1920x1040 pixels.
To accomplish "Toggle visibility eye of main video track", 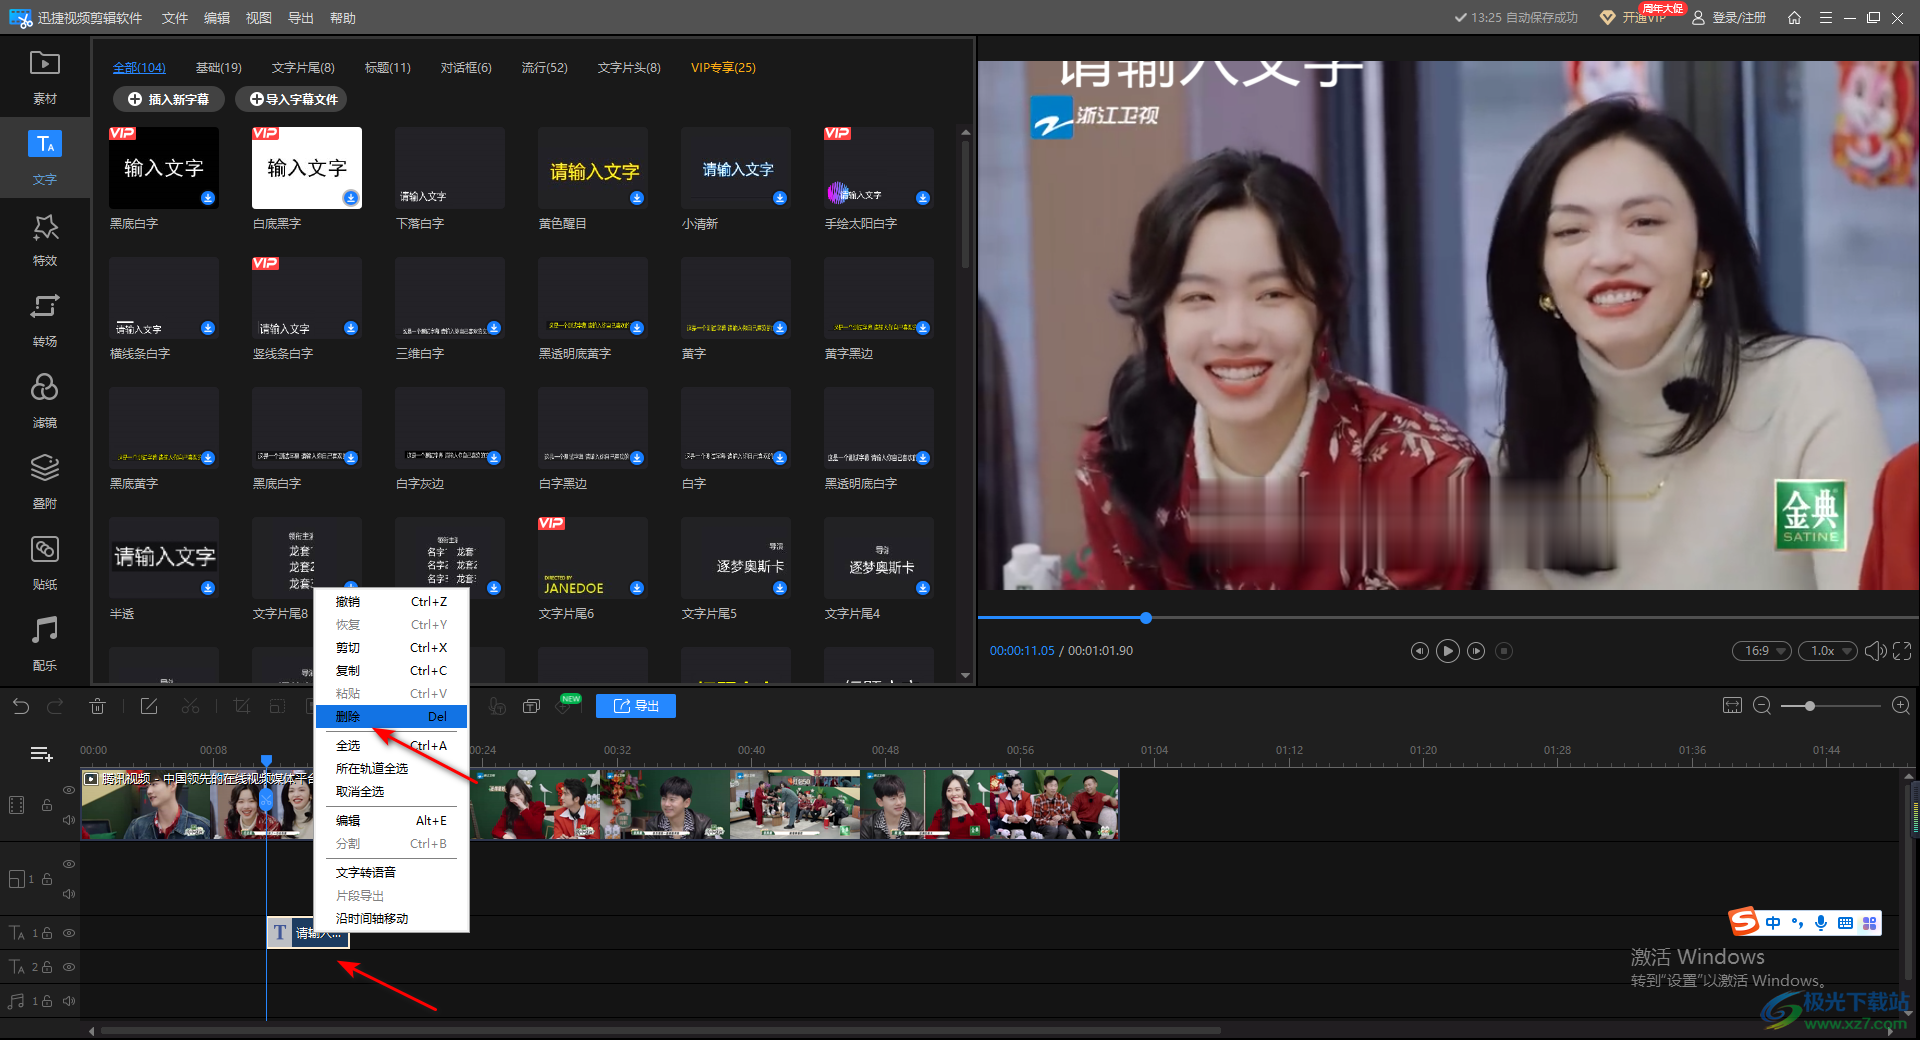I will click(x=69, y=790).
